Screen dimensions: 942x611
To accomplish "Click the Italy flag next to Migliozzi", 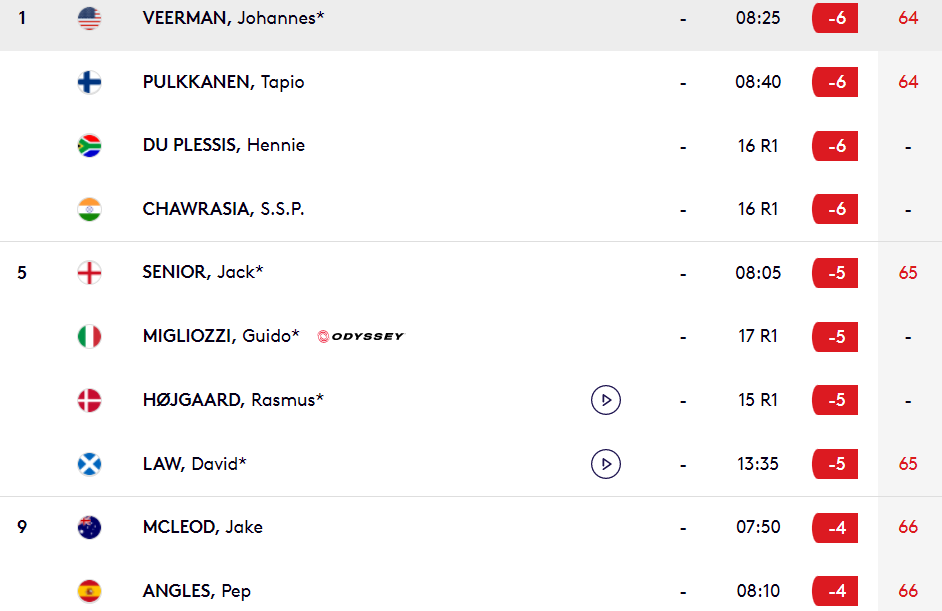I will [90, 336].
